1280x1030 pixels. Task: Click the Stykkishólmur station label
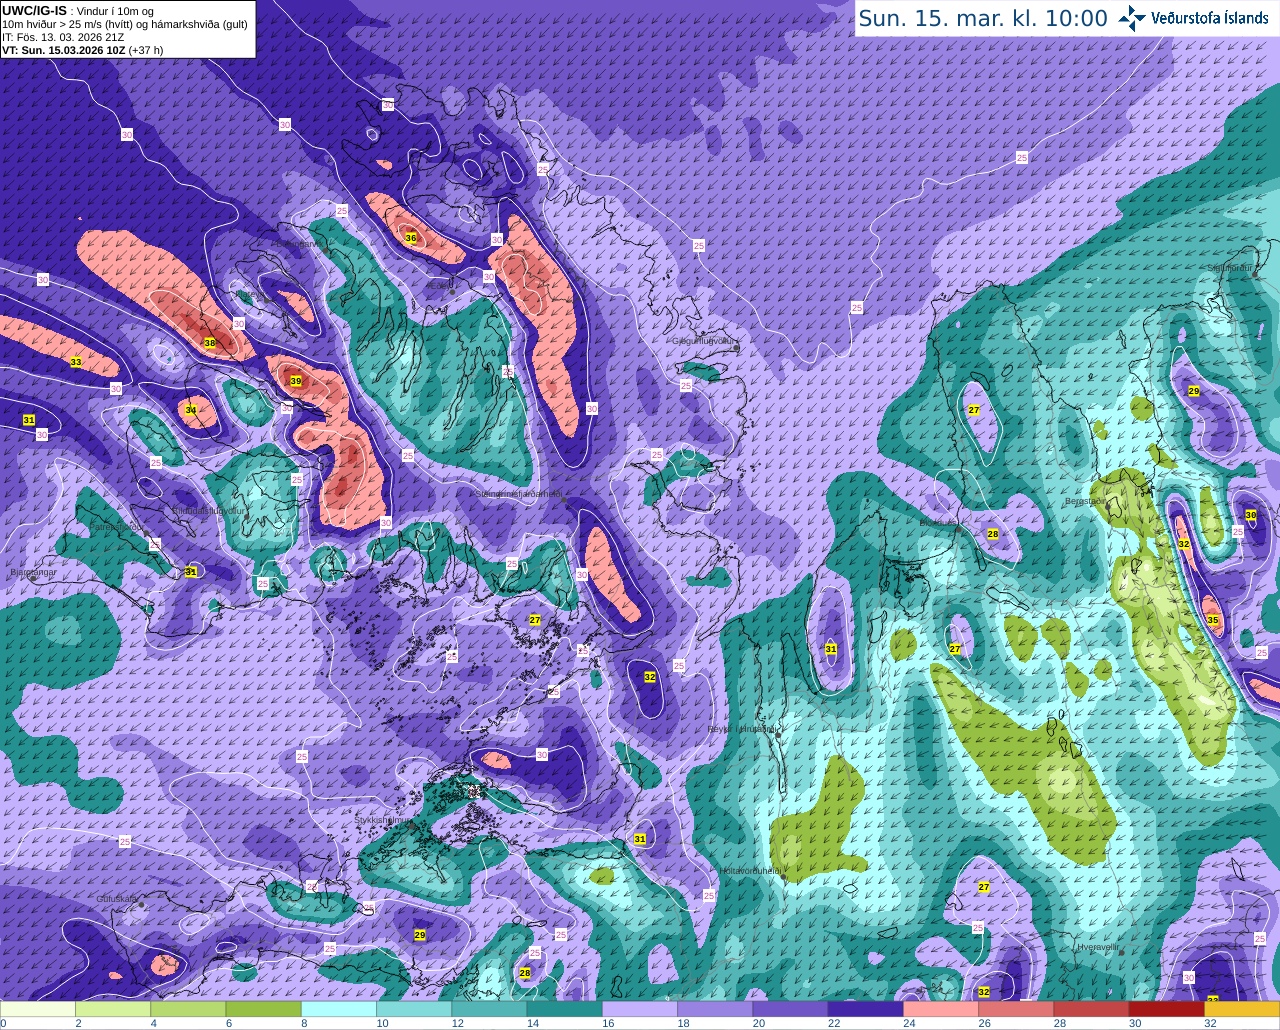(383, 819)
